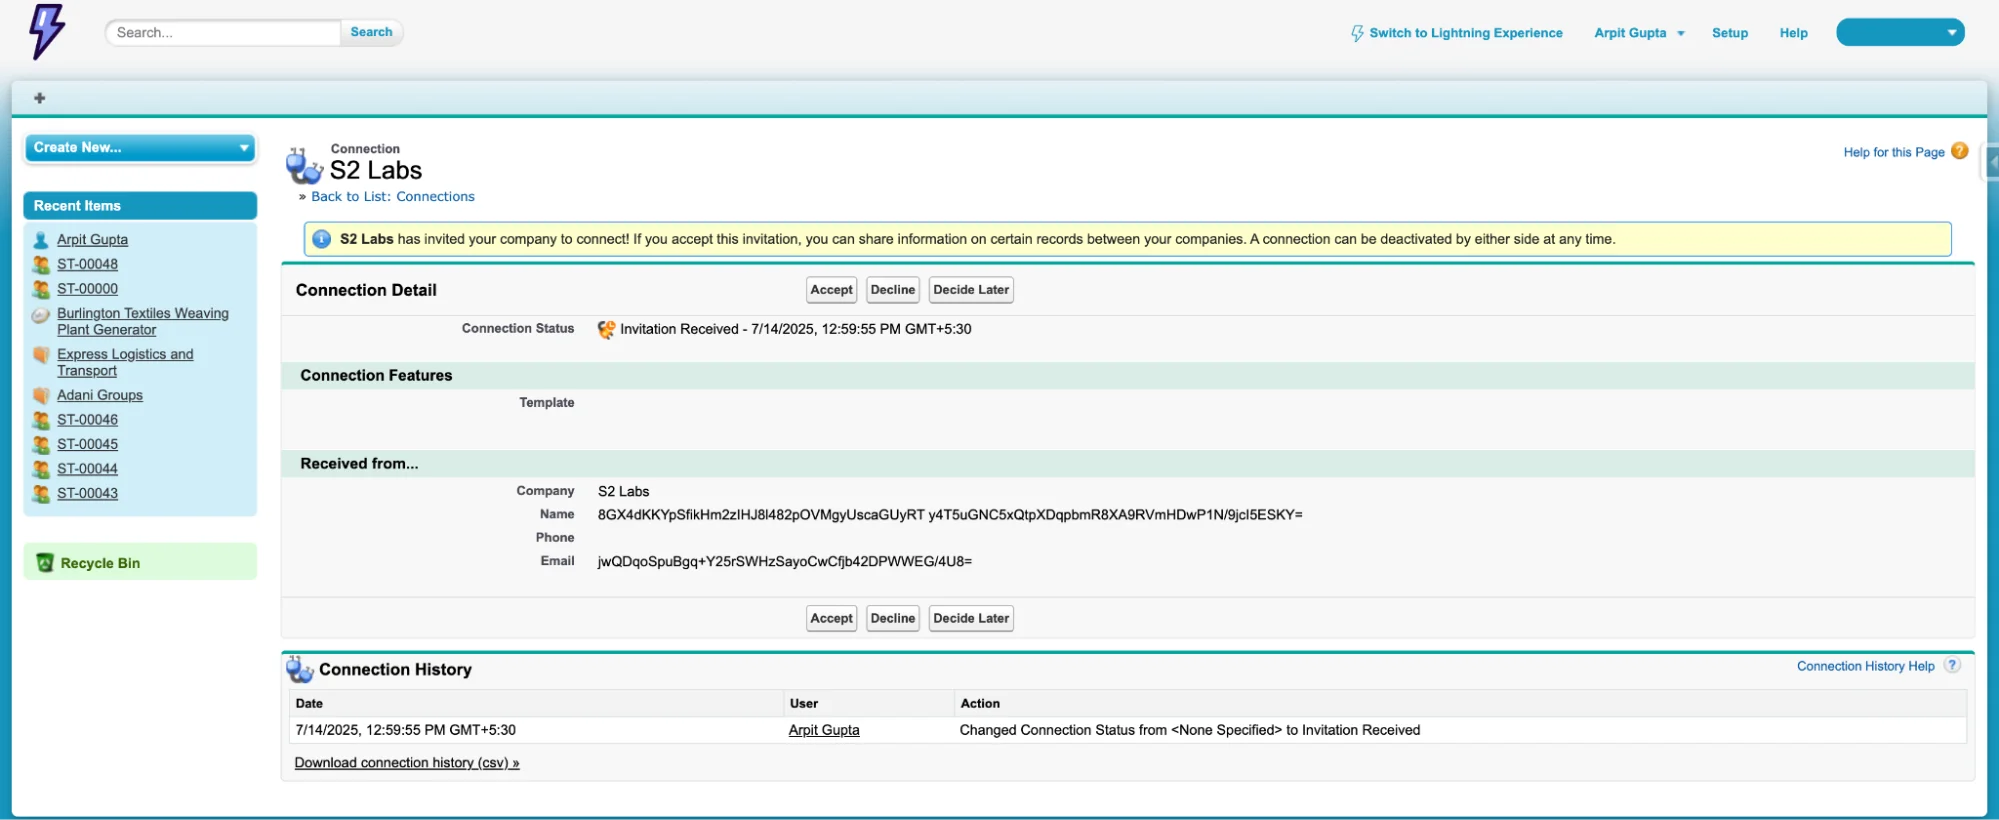
Task: Download connection history csv
Action: [406, 763]
